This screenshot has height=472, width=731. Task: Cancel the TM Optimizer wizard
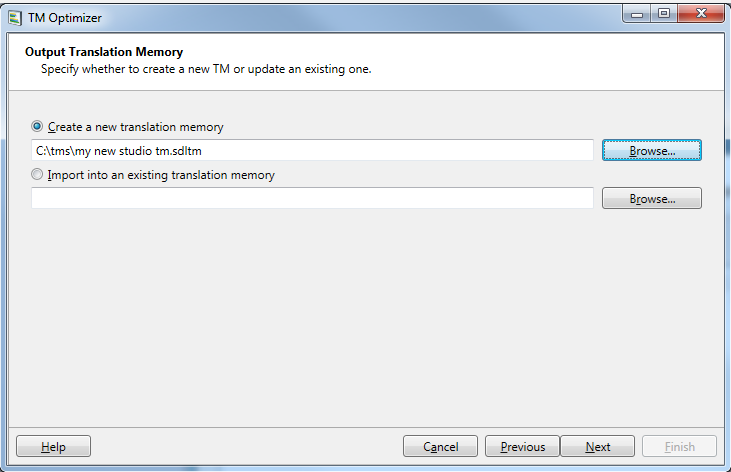pos(441,446)
